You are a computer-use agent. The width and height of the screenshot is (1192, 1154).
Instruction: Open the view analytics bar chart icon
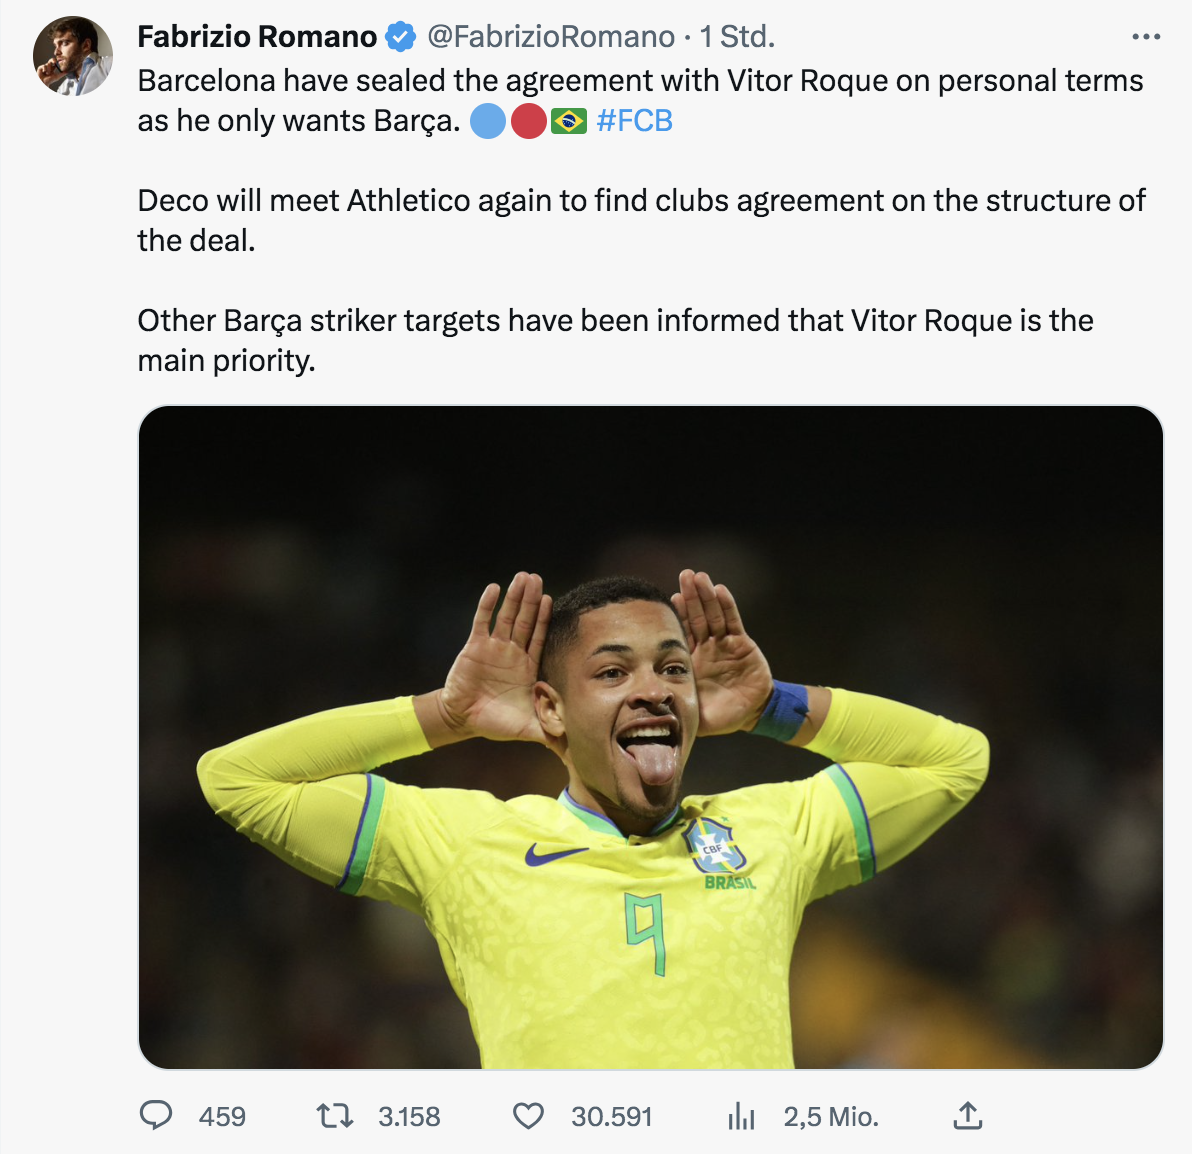[741, 1115]
